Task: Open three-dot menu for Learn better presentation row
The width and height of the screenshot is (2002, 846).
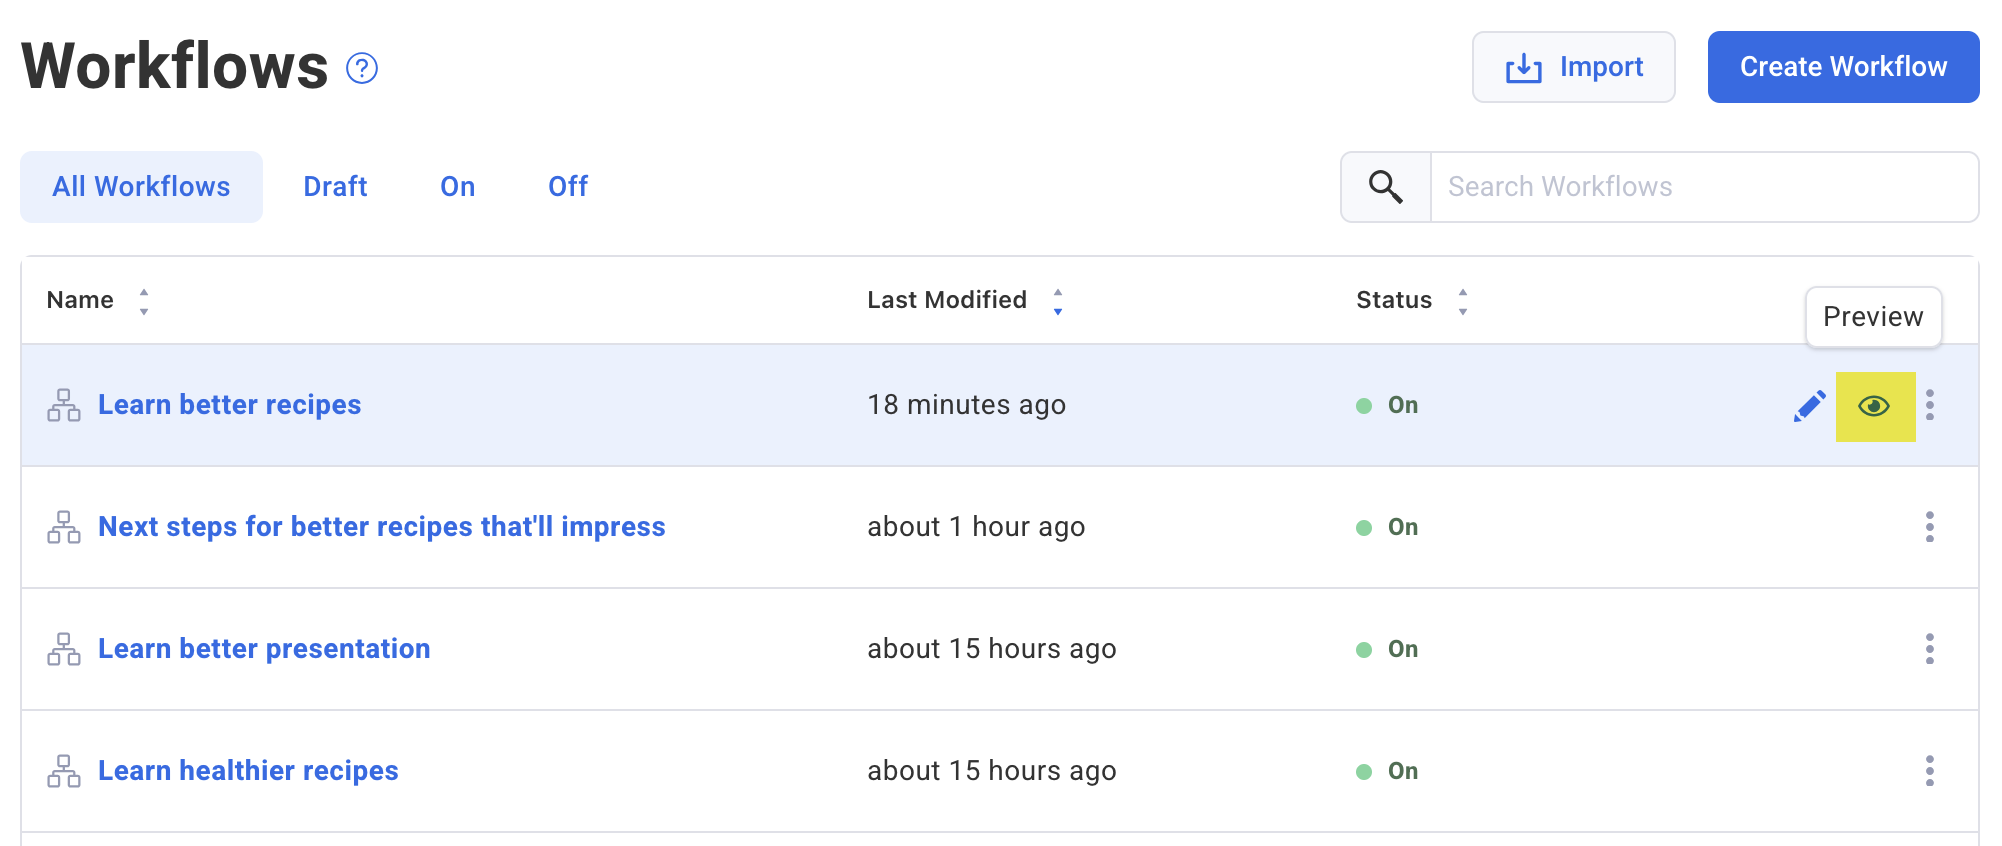Action: 1929,649
